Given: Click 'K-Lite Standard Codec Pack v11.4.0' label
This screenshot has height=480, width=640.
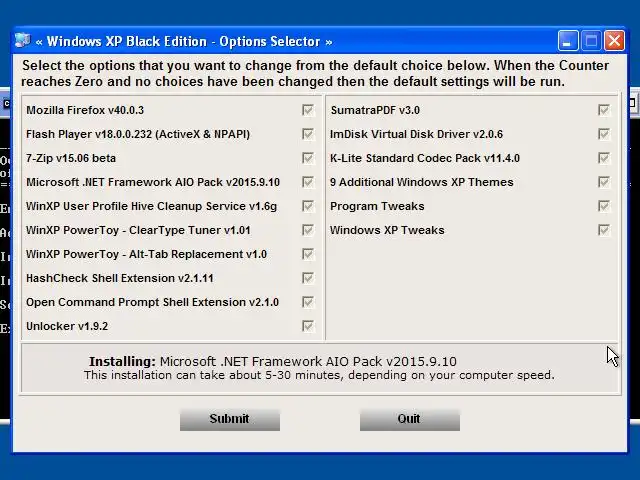Looking at the screenshot, I should pos(425,158).
